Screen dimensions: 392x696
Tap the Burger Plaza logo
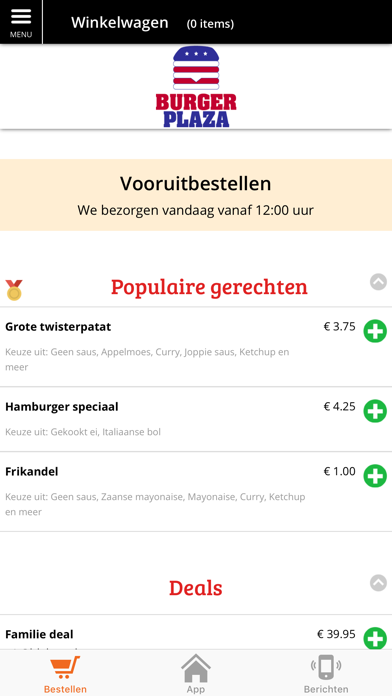[196, 87]
